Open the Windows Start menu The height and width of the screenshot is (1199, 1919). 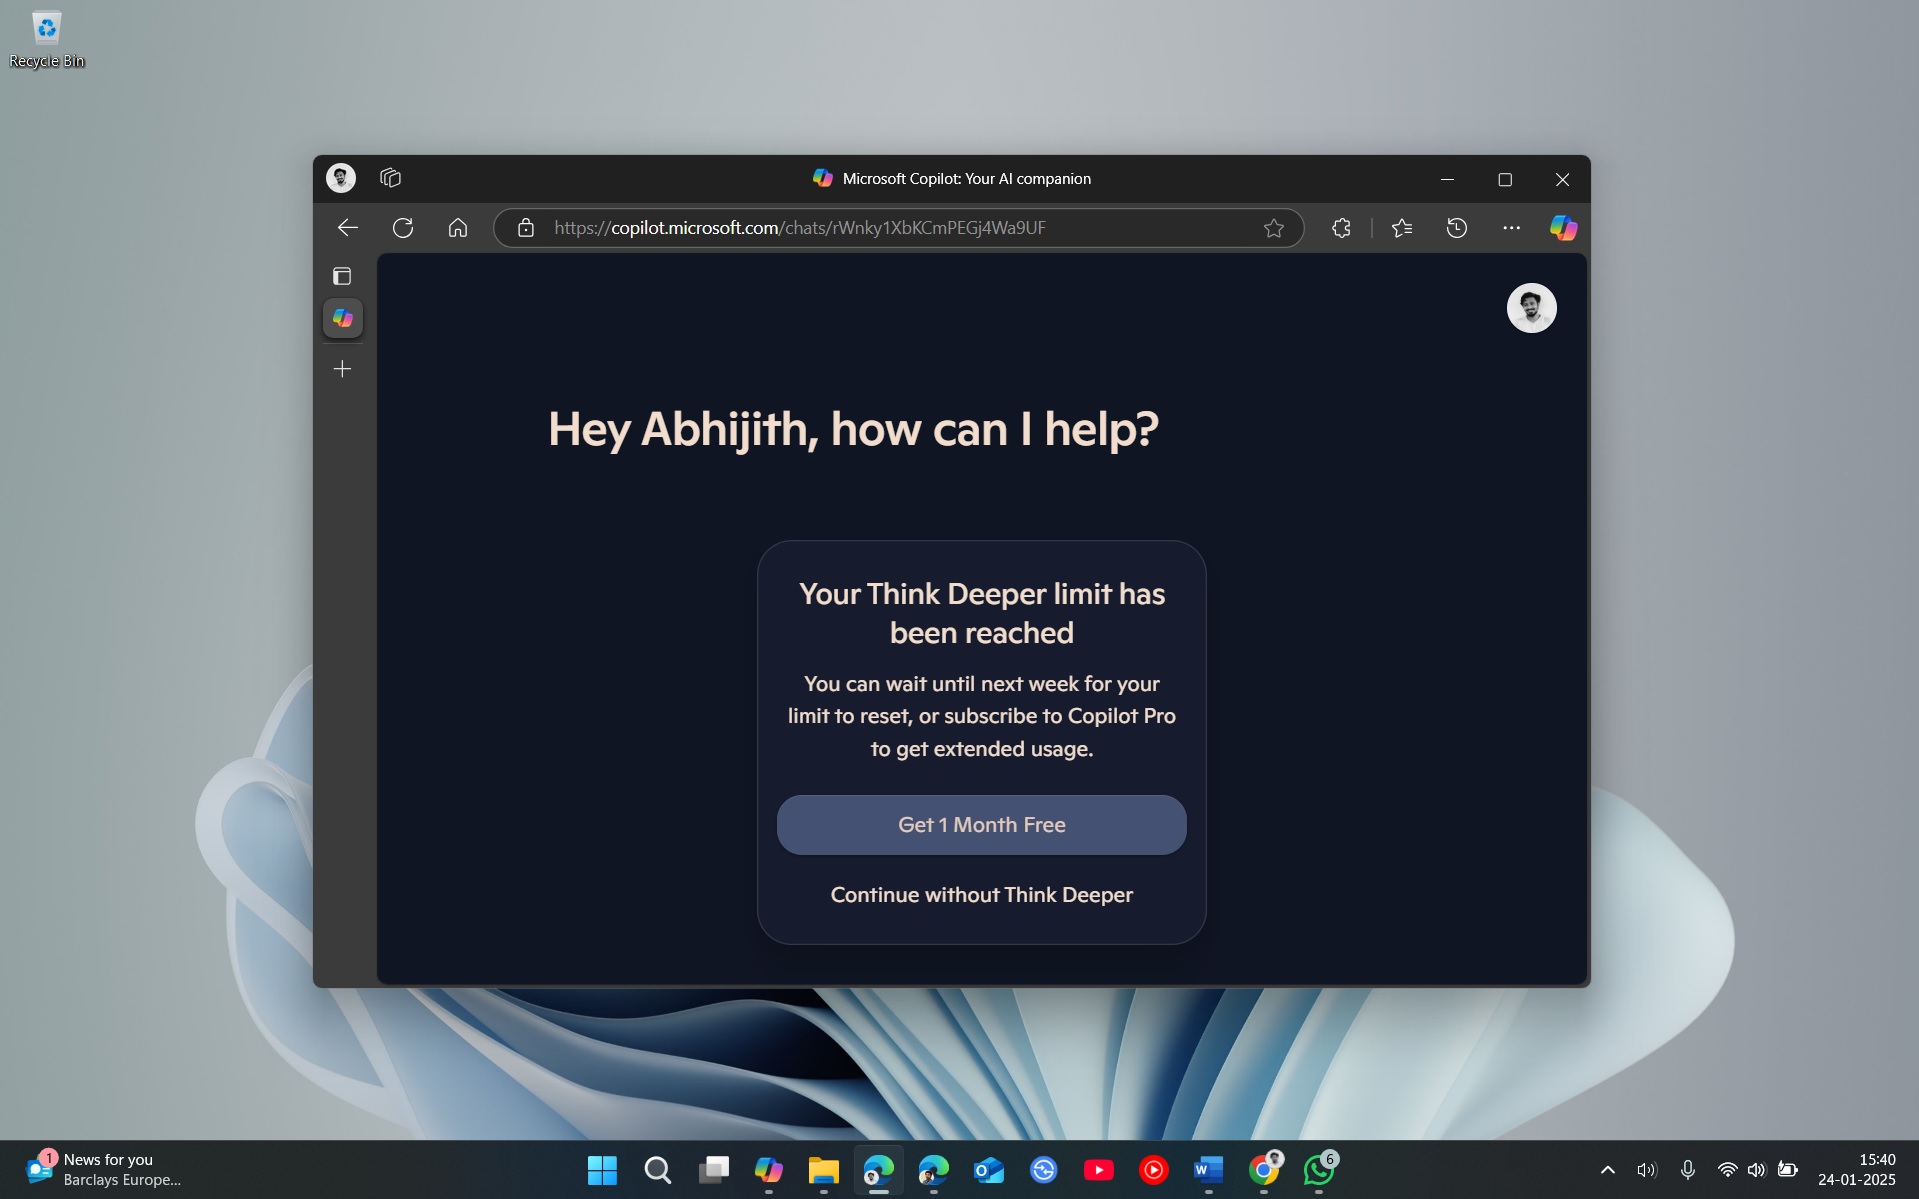(x=602, y=1170)
